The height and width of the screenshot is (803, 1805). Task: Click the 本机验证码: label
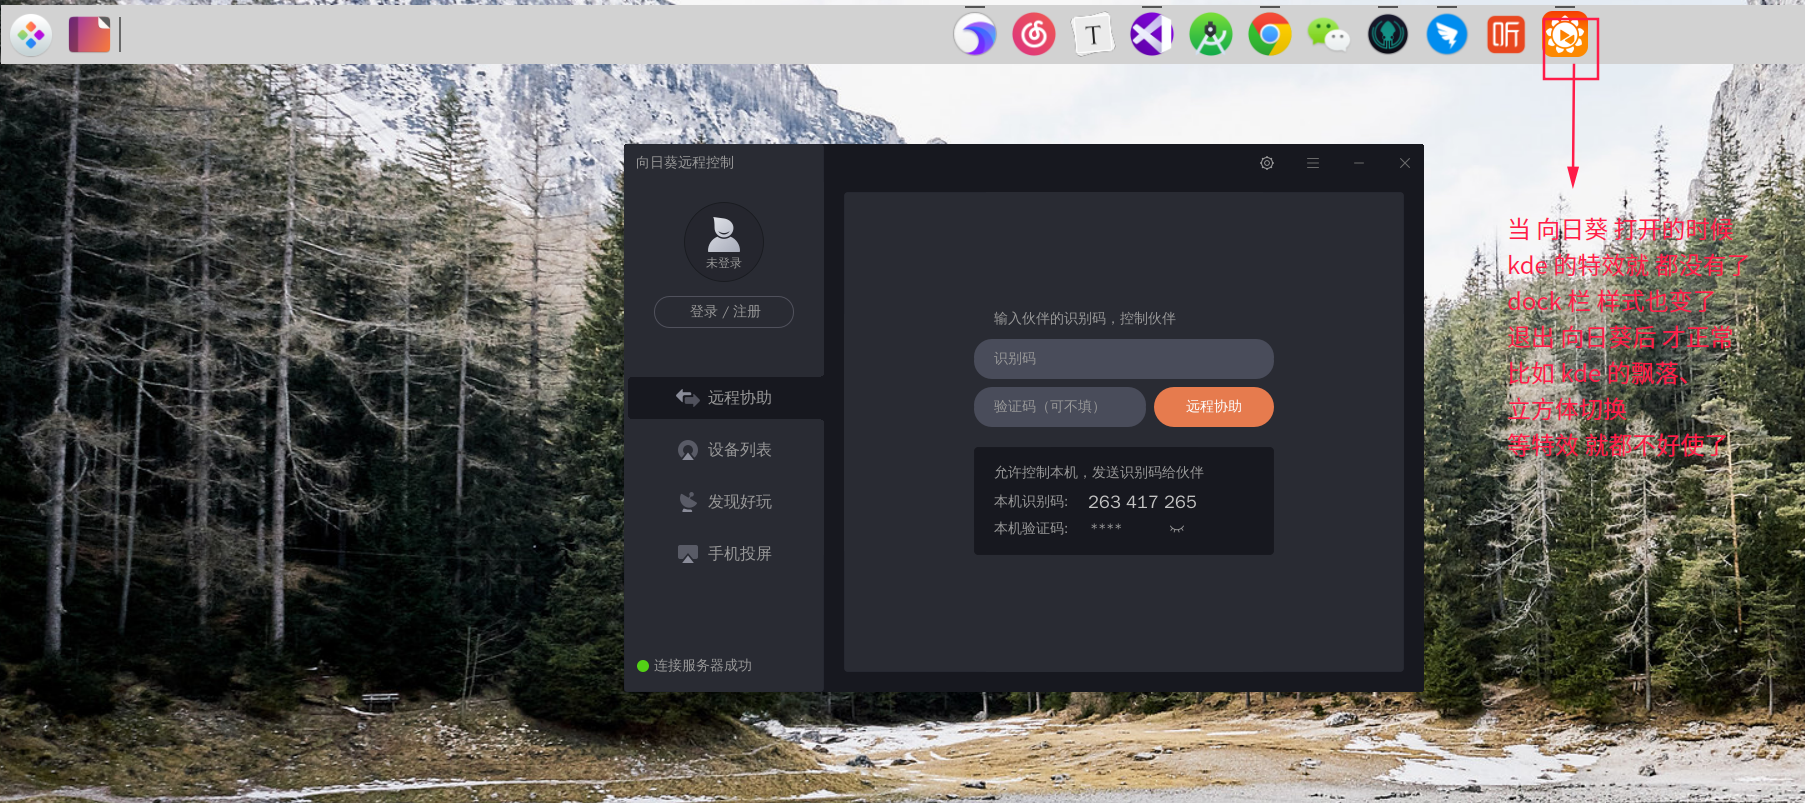click(x=1031, y=529)
